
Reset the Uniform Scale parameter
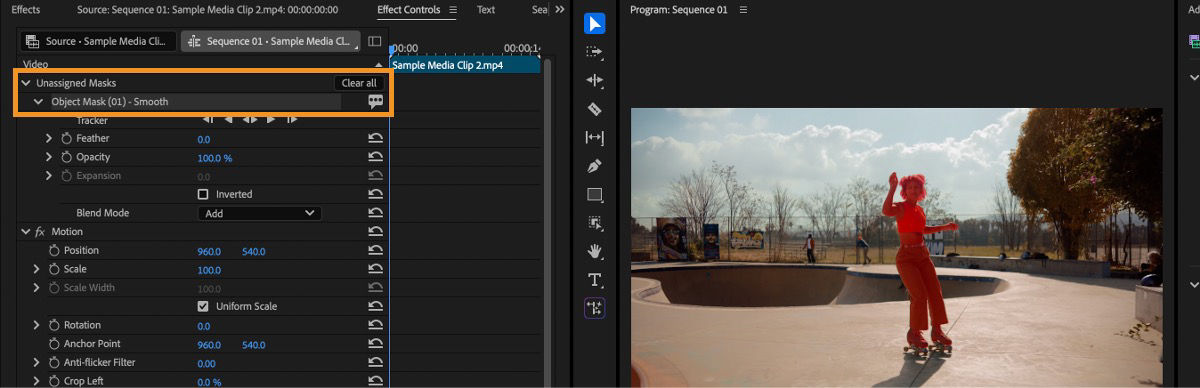375,306
